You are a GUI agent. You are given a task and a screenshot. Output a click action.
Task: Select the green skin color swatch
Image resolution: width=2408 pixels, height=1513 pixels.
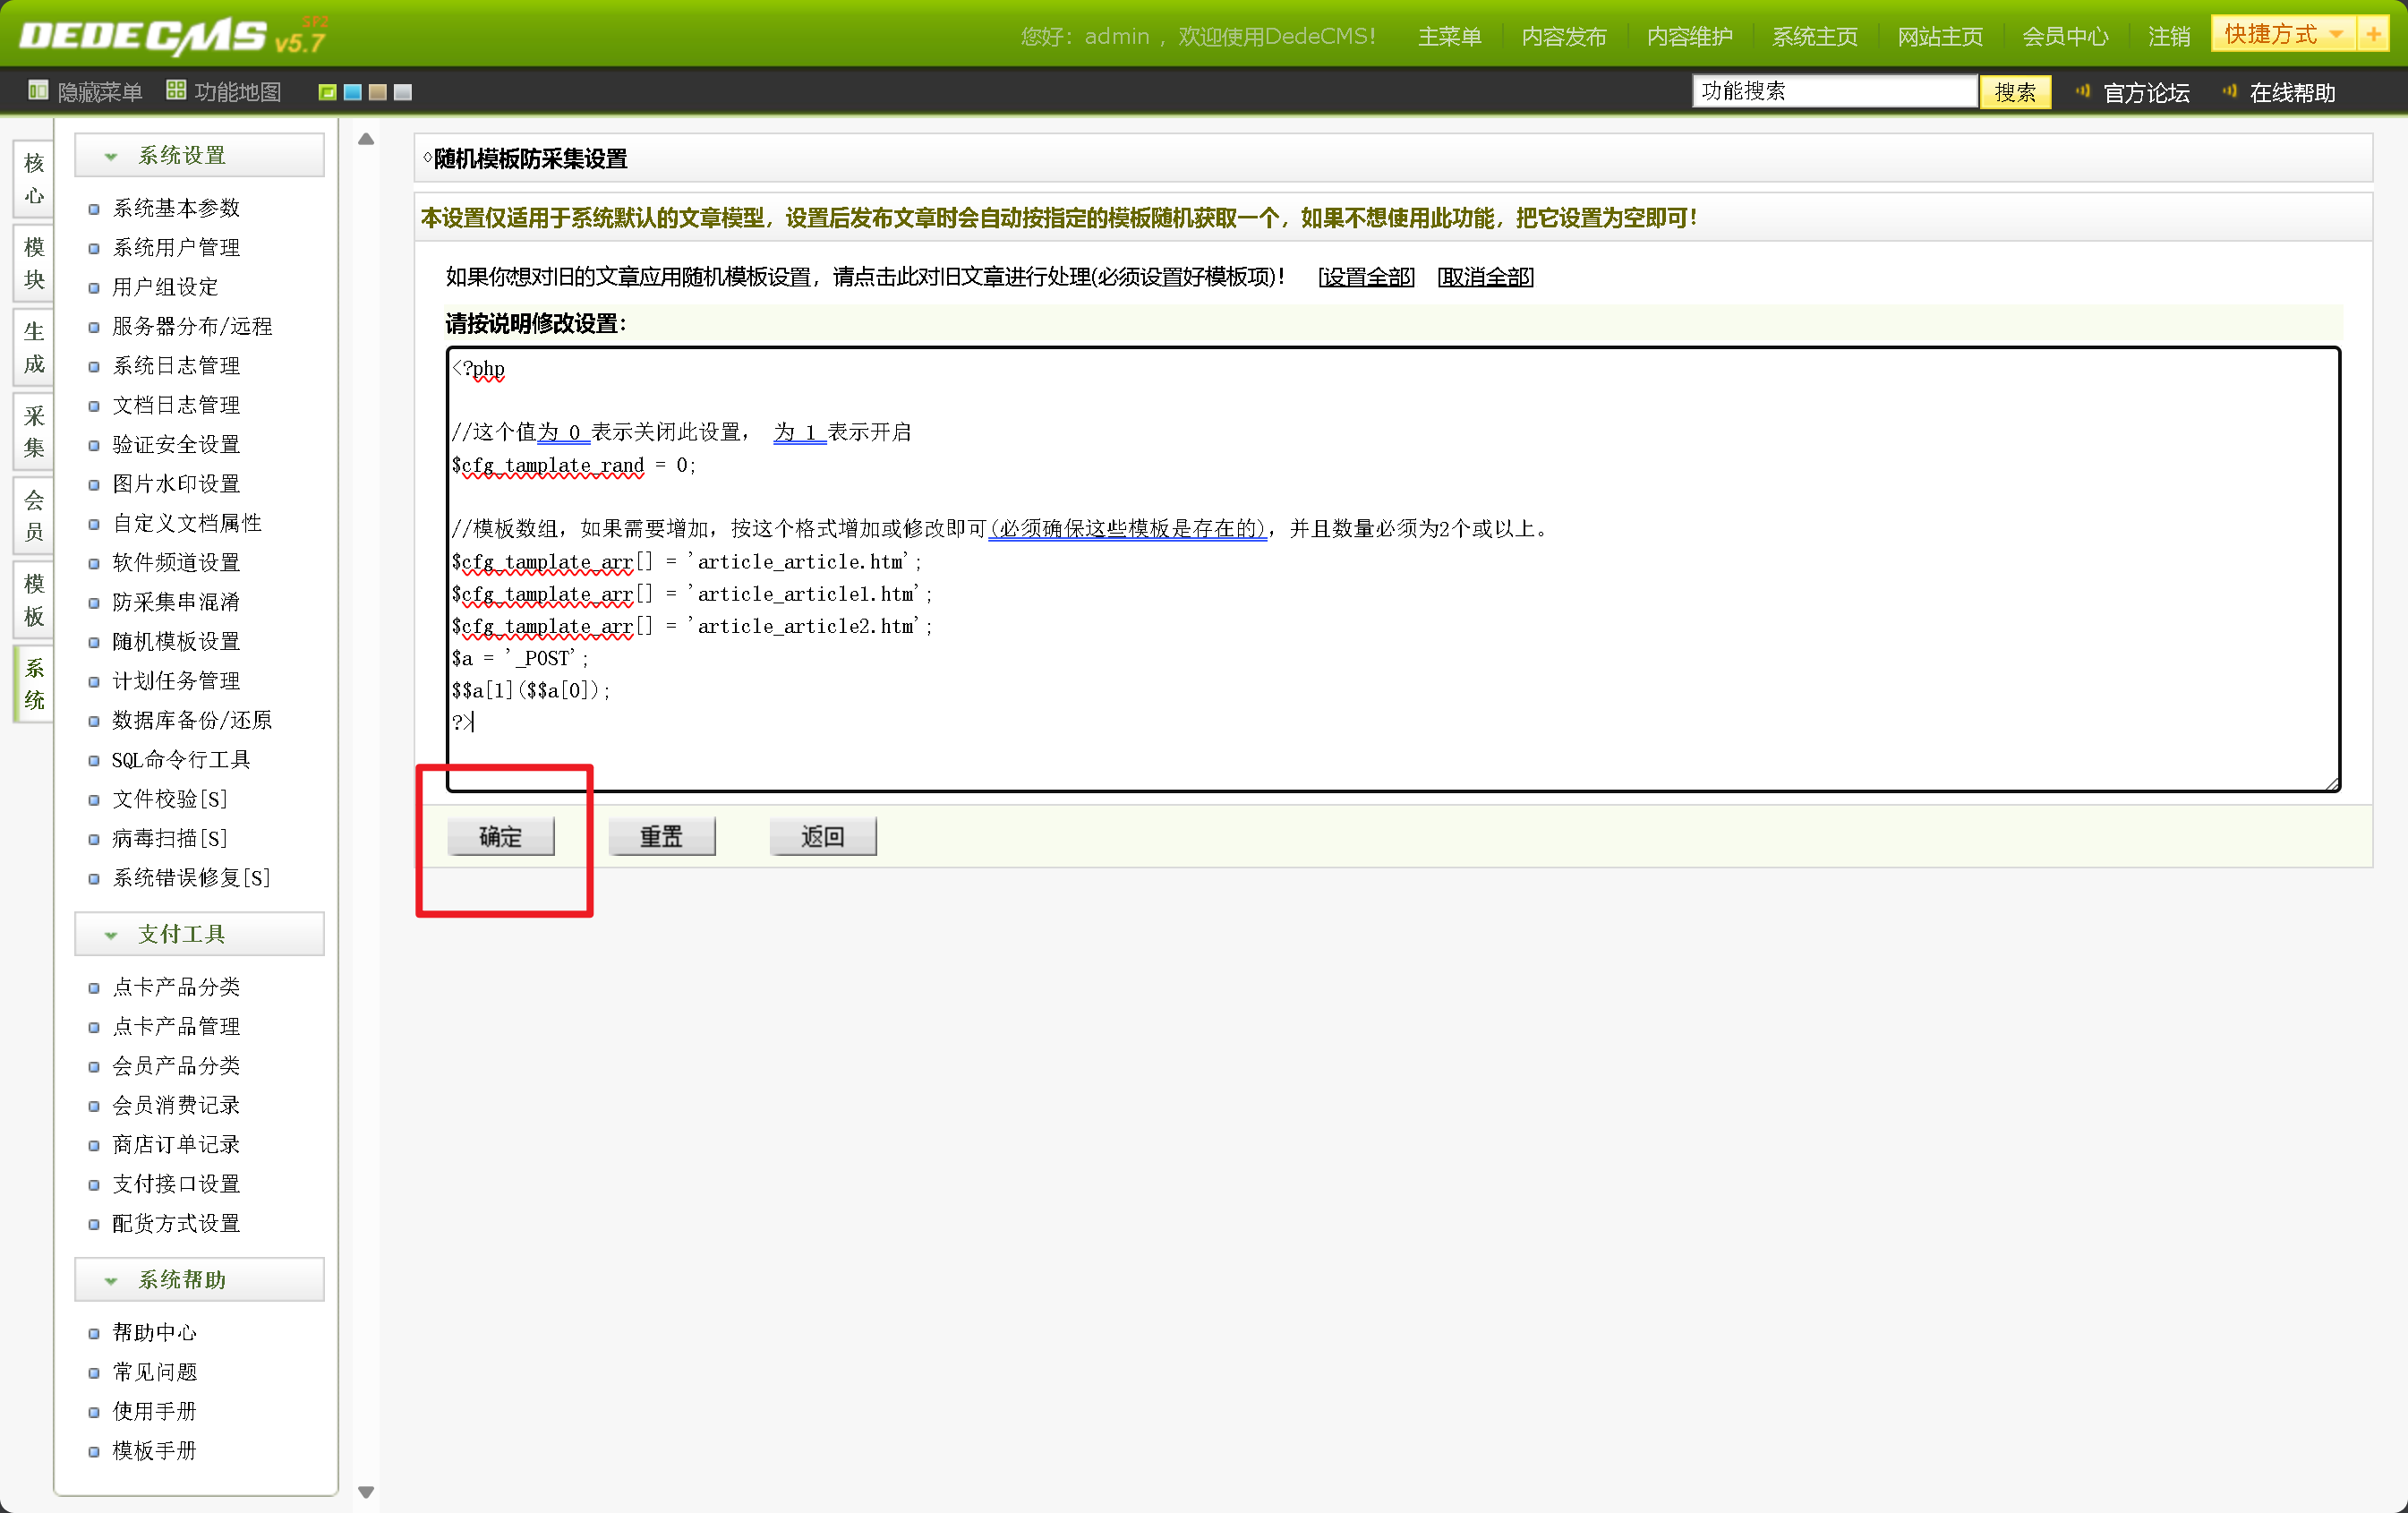327,92
